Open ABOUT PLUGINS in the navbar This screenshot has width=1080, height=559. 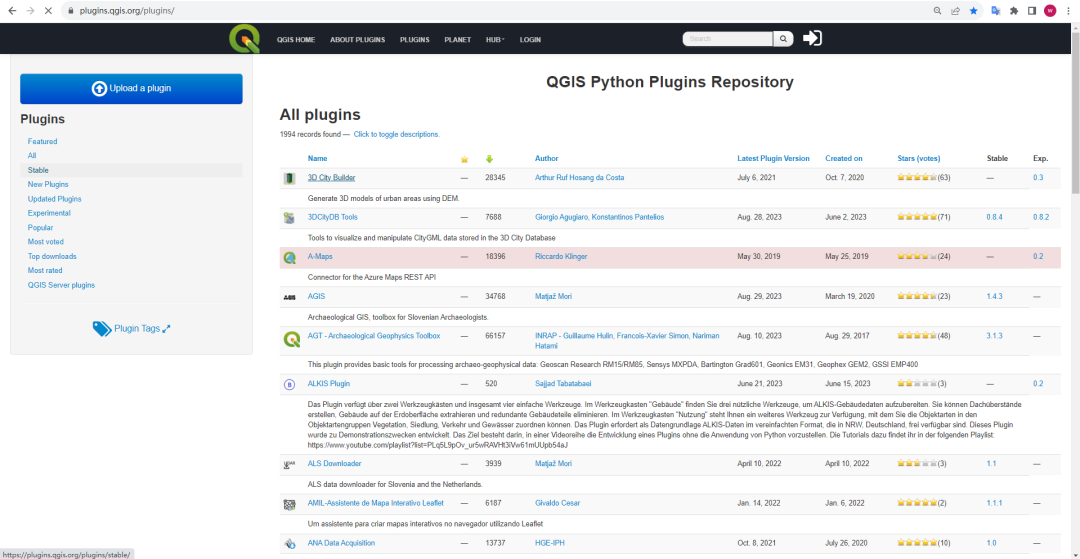(x=357, y=40)
